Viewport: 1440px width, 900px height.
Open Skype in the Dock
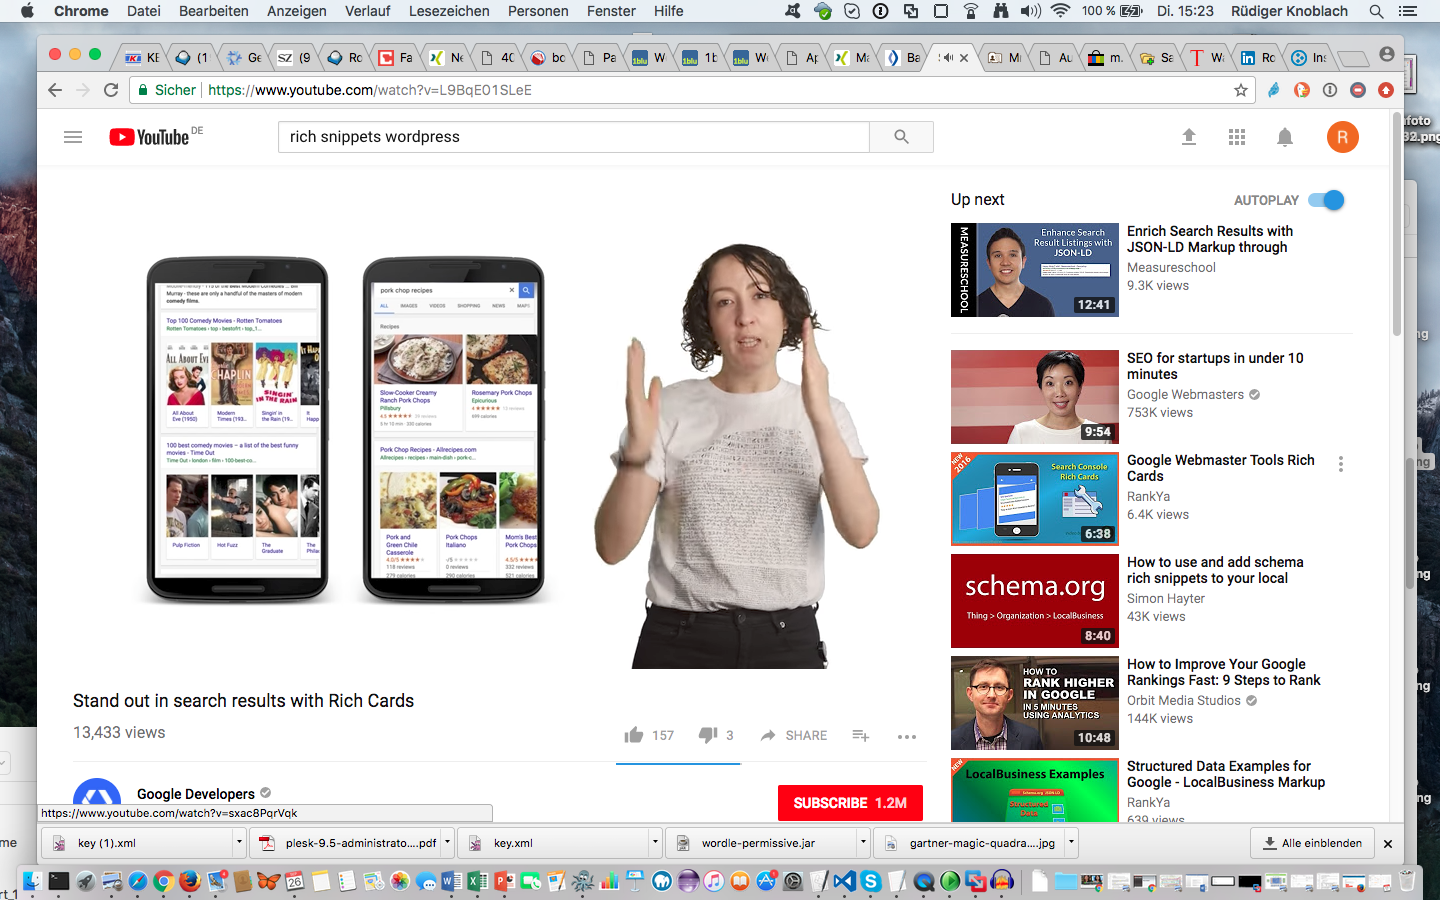[871, 881]
